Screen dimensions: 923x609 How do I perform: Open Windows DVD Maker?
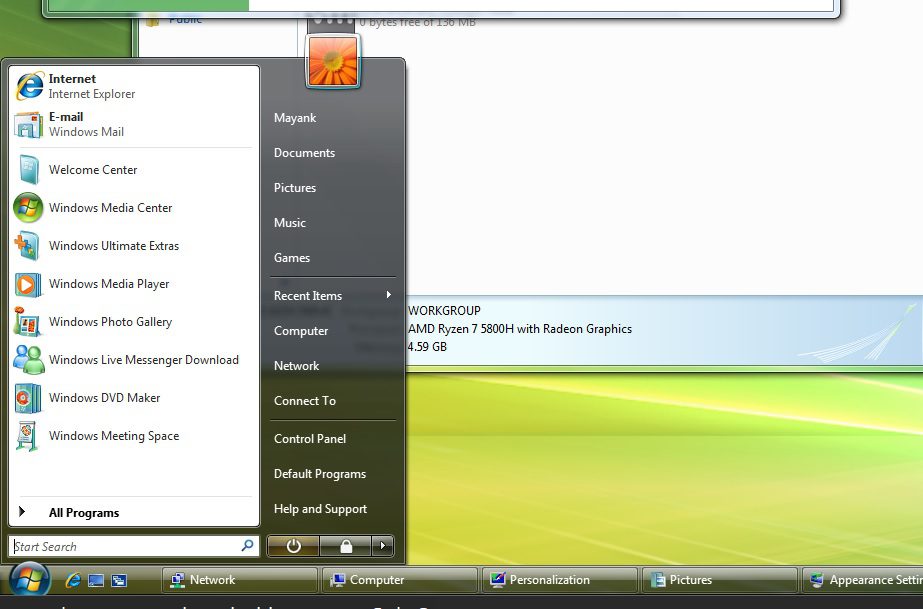coord(104,398)
